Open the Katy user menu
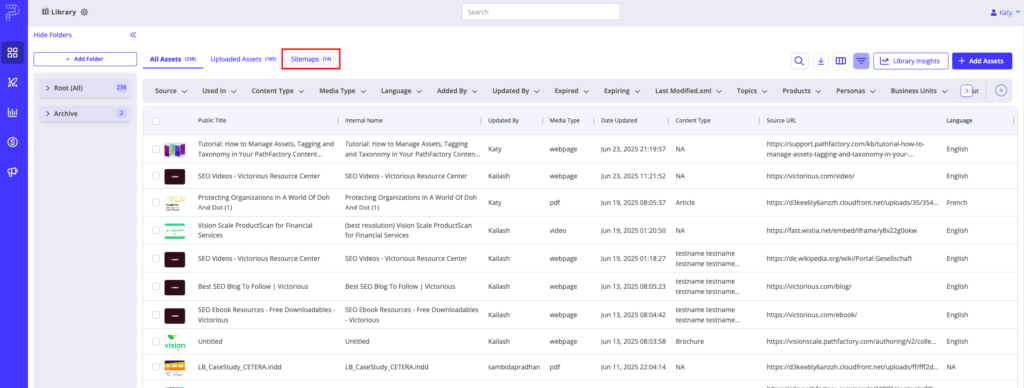1024x388 pixels. 1004,12
